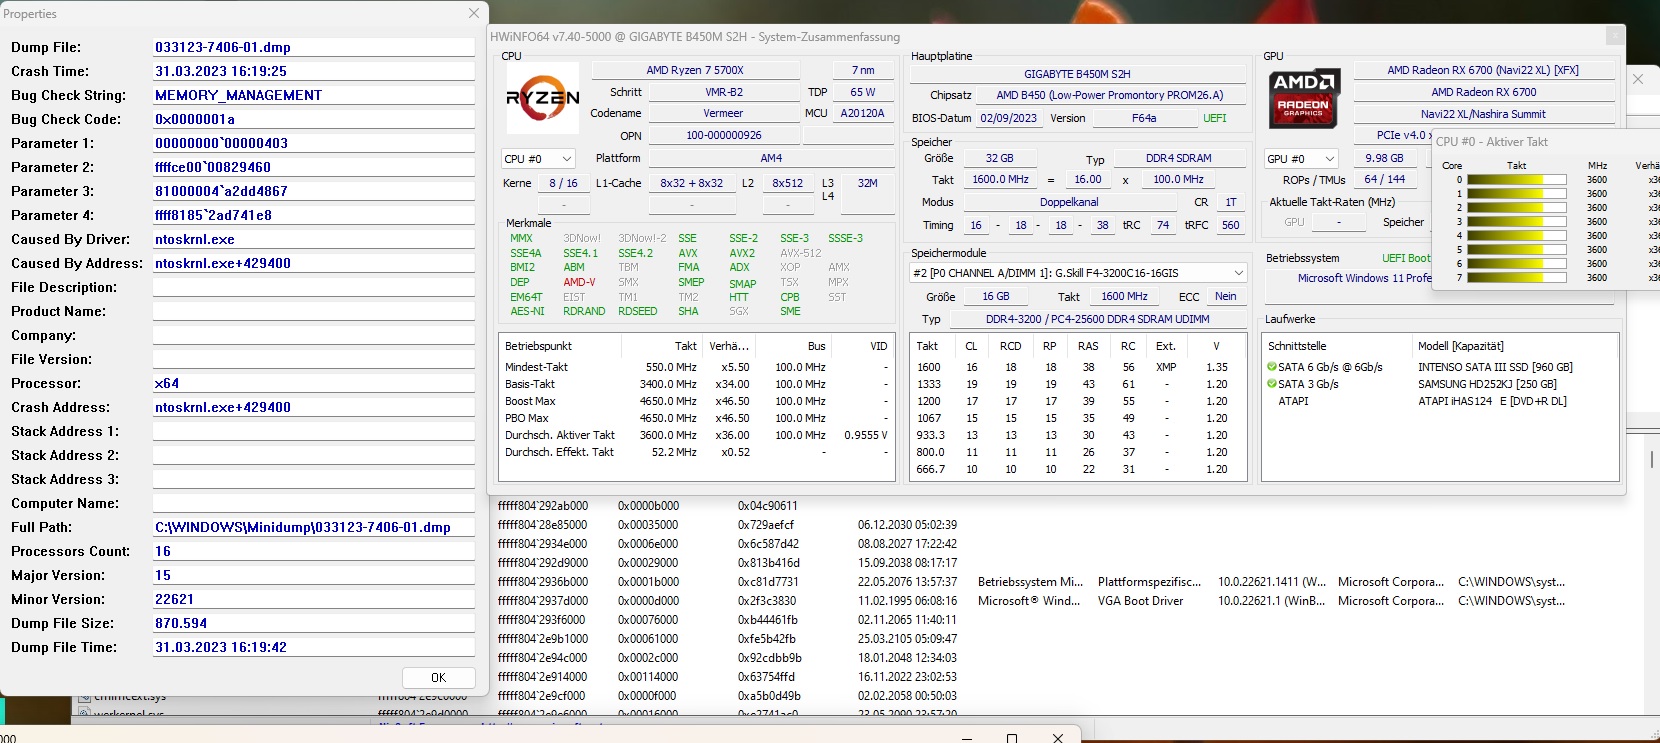Click the DDR4-3200 / PC4-25600 module type value
The image size is (1660, 743).
[1097, 319]
